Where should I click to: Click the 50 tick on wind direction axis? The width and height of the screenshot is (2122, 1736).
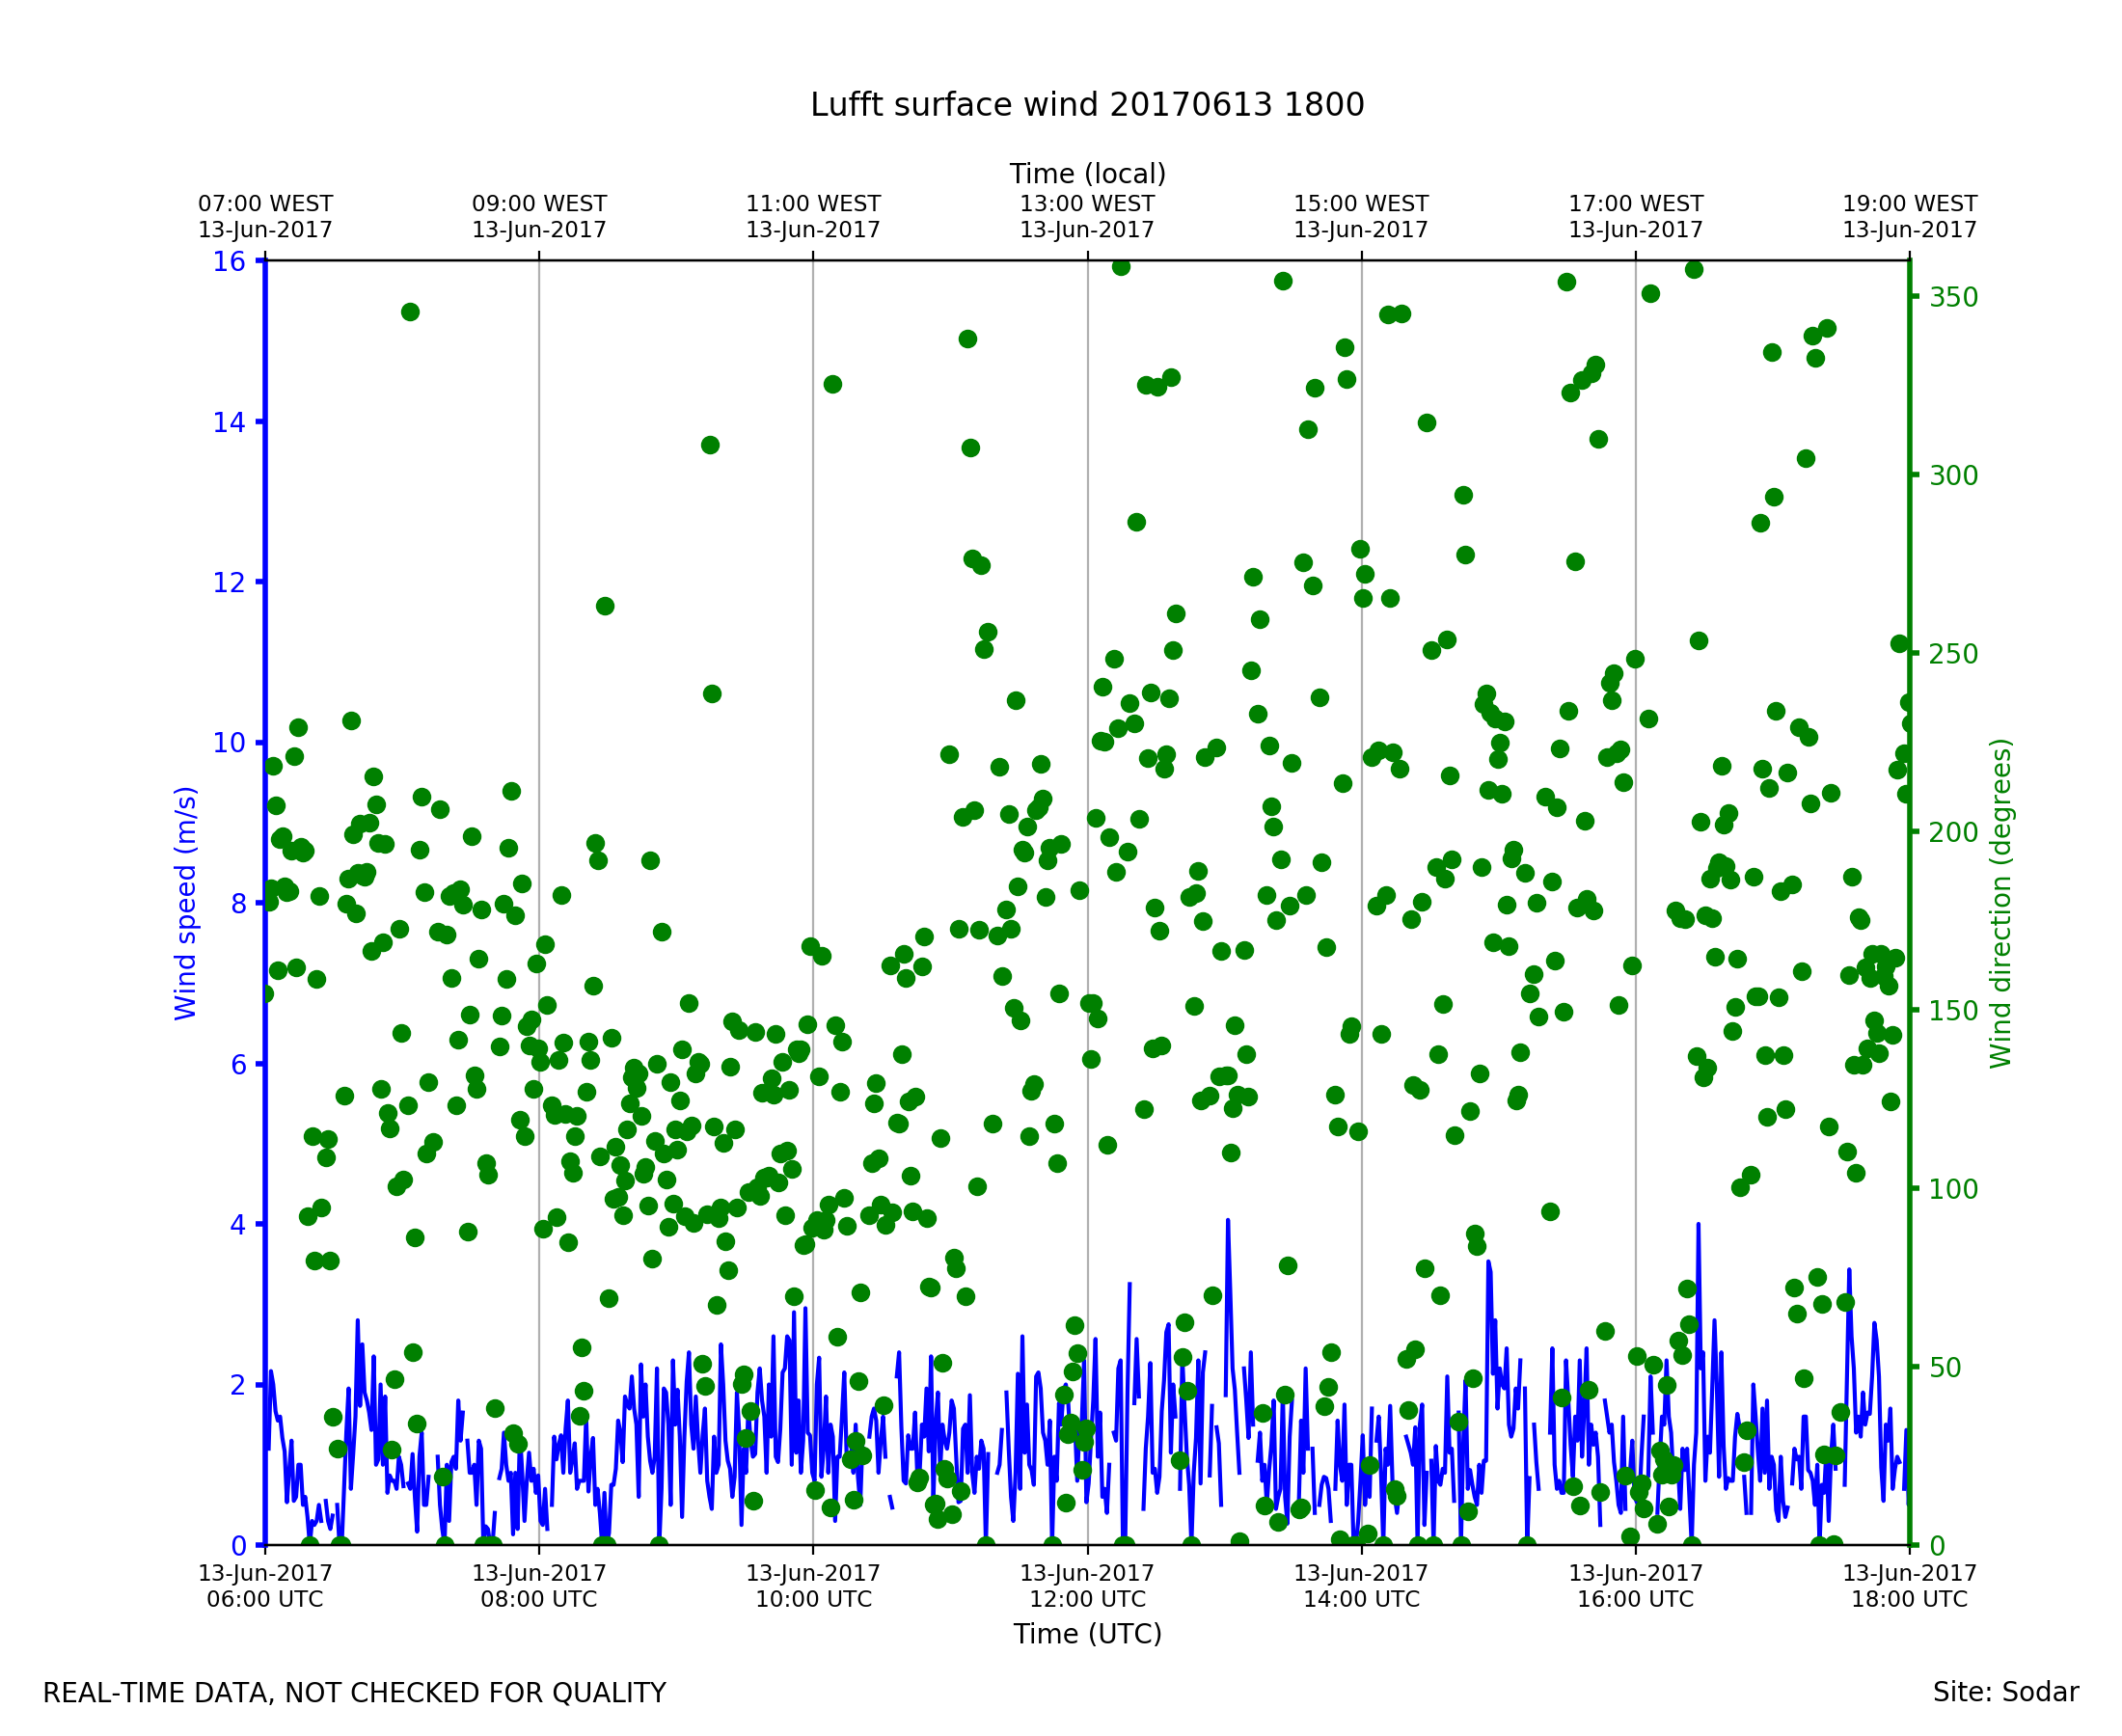(1946, 1367)
